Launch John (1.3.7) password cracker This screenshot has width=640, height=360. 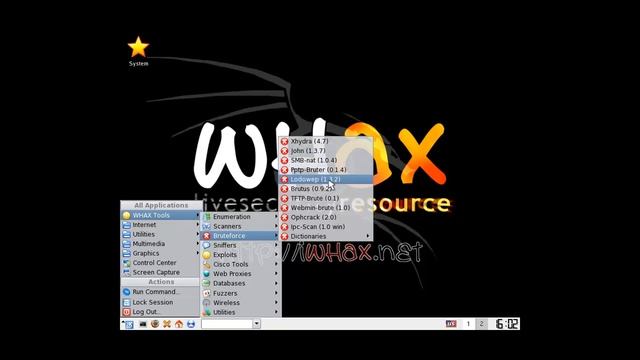(x=326, y=151)
